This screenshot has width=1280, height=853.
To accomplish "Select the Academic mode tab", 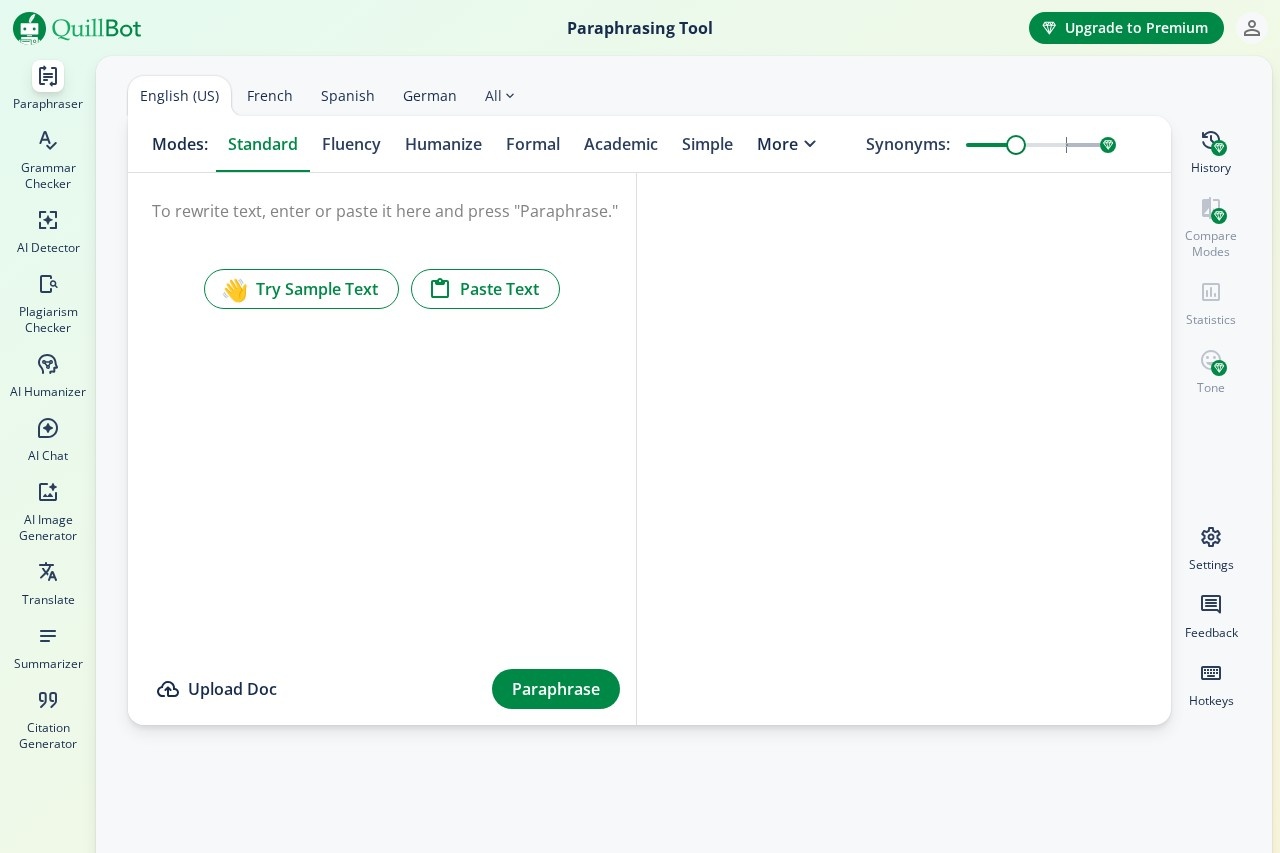I will pyautogui.click(x=620, y=144).
